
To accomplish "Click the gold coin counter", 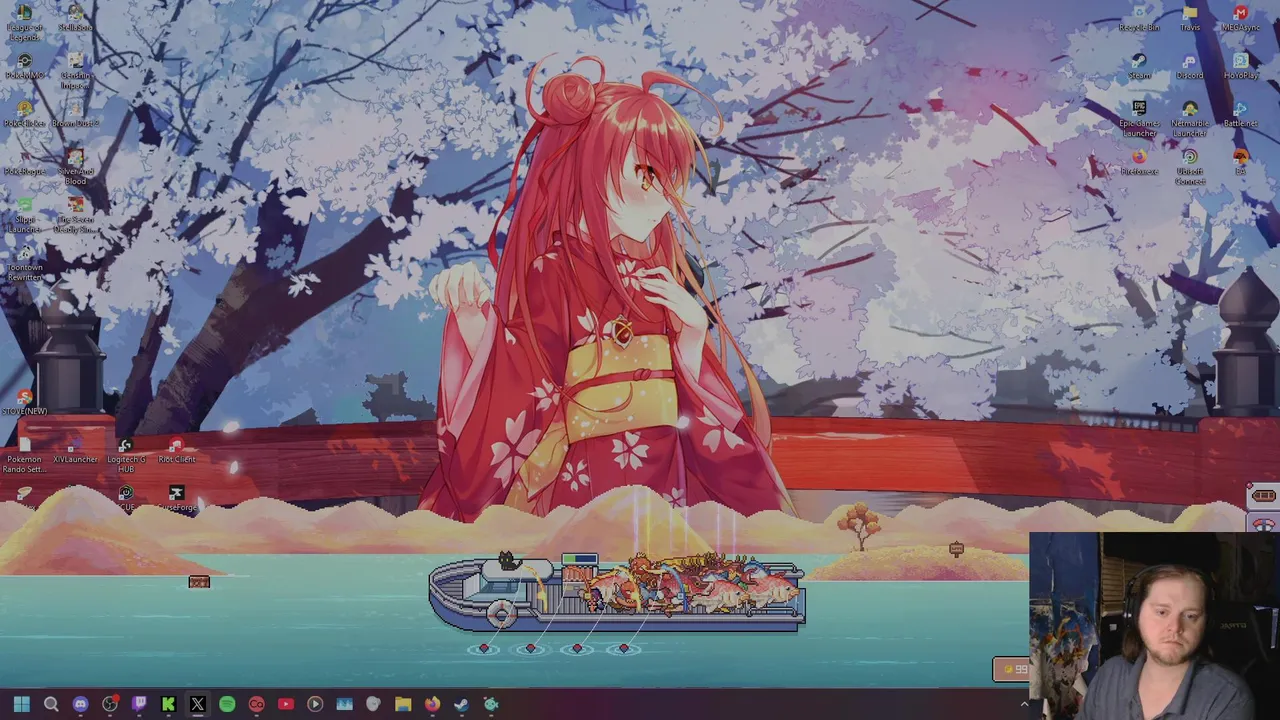I will [x=1010, y=669].
